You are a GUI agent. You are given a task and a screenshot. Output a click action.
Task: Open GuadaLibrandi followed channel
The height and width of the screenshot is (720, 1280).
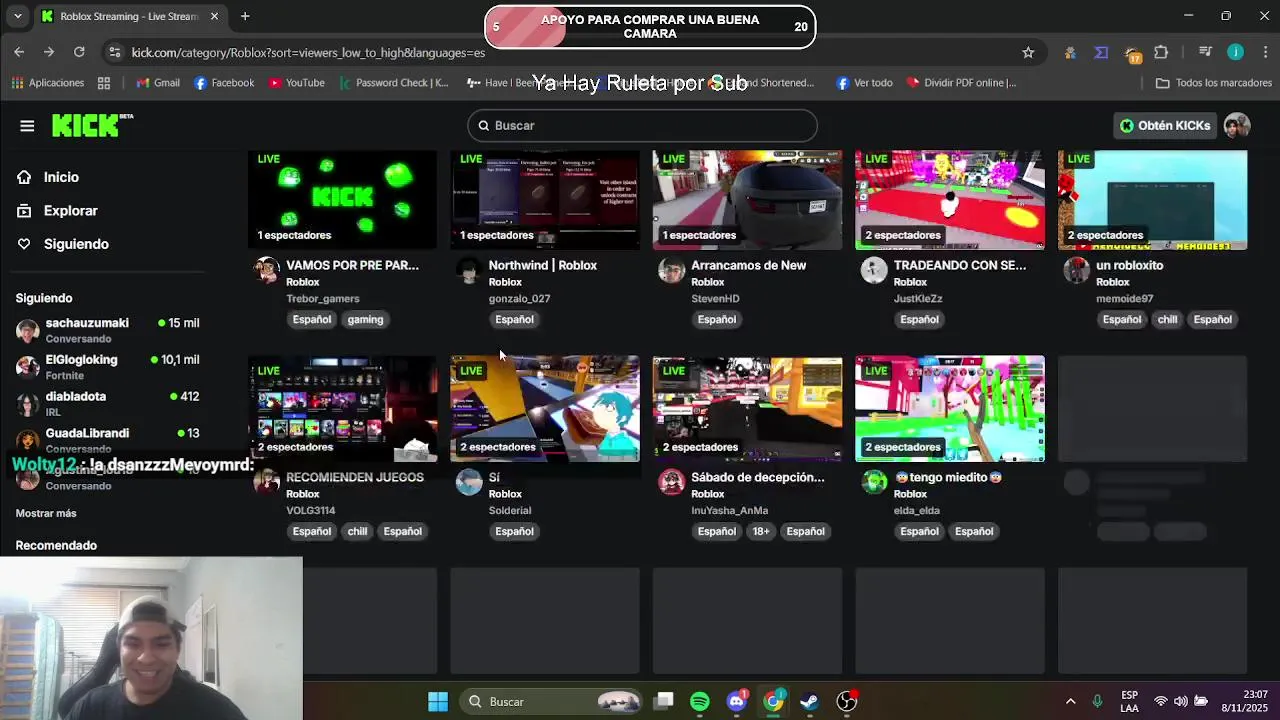click(107, 440)
